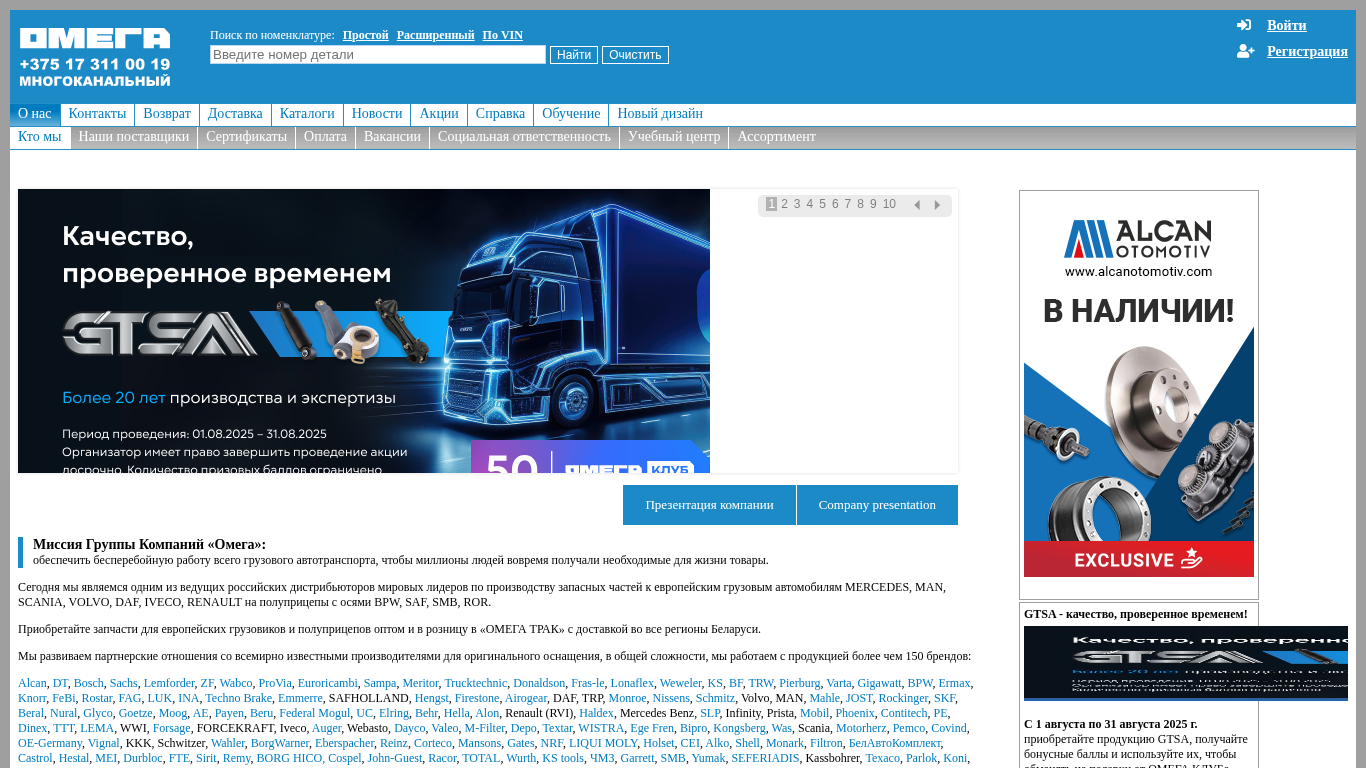Screen dimensions: 1366x768
Task: Open the Контакты menu item
Action: click(x=97, y=114)
